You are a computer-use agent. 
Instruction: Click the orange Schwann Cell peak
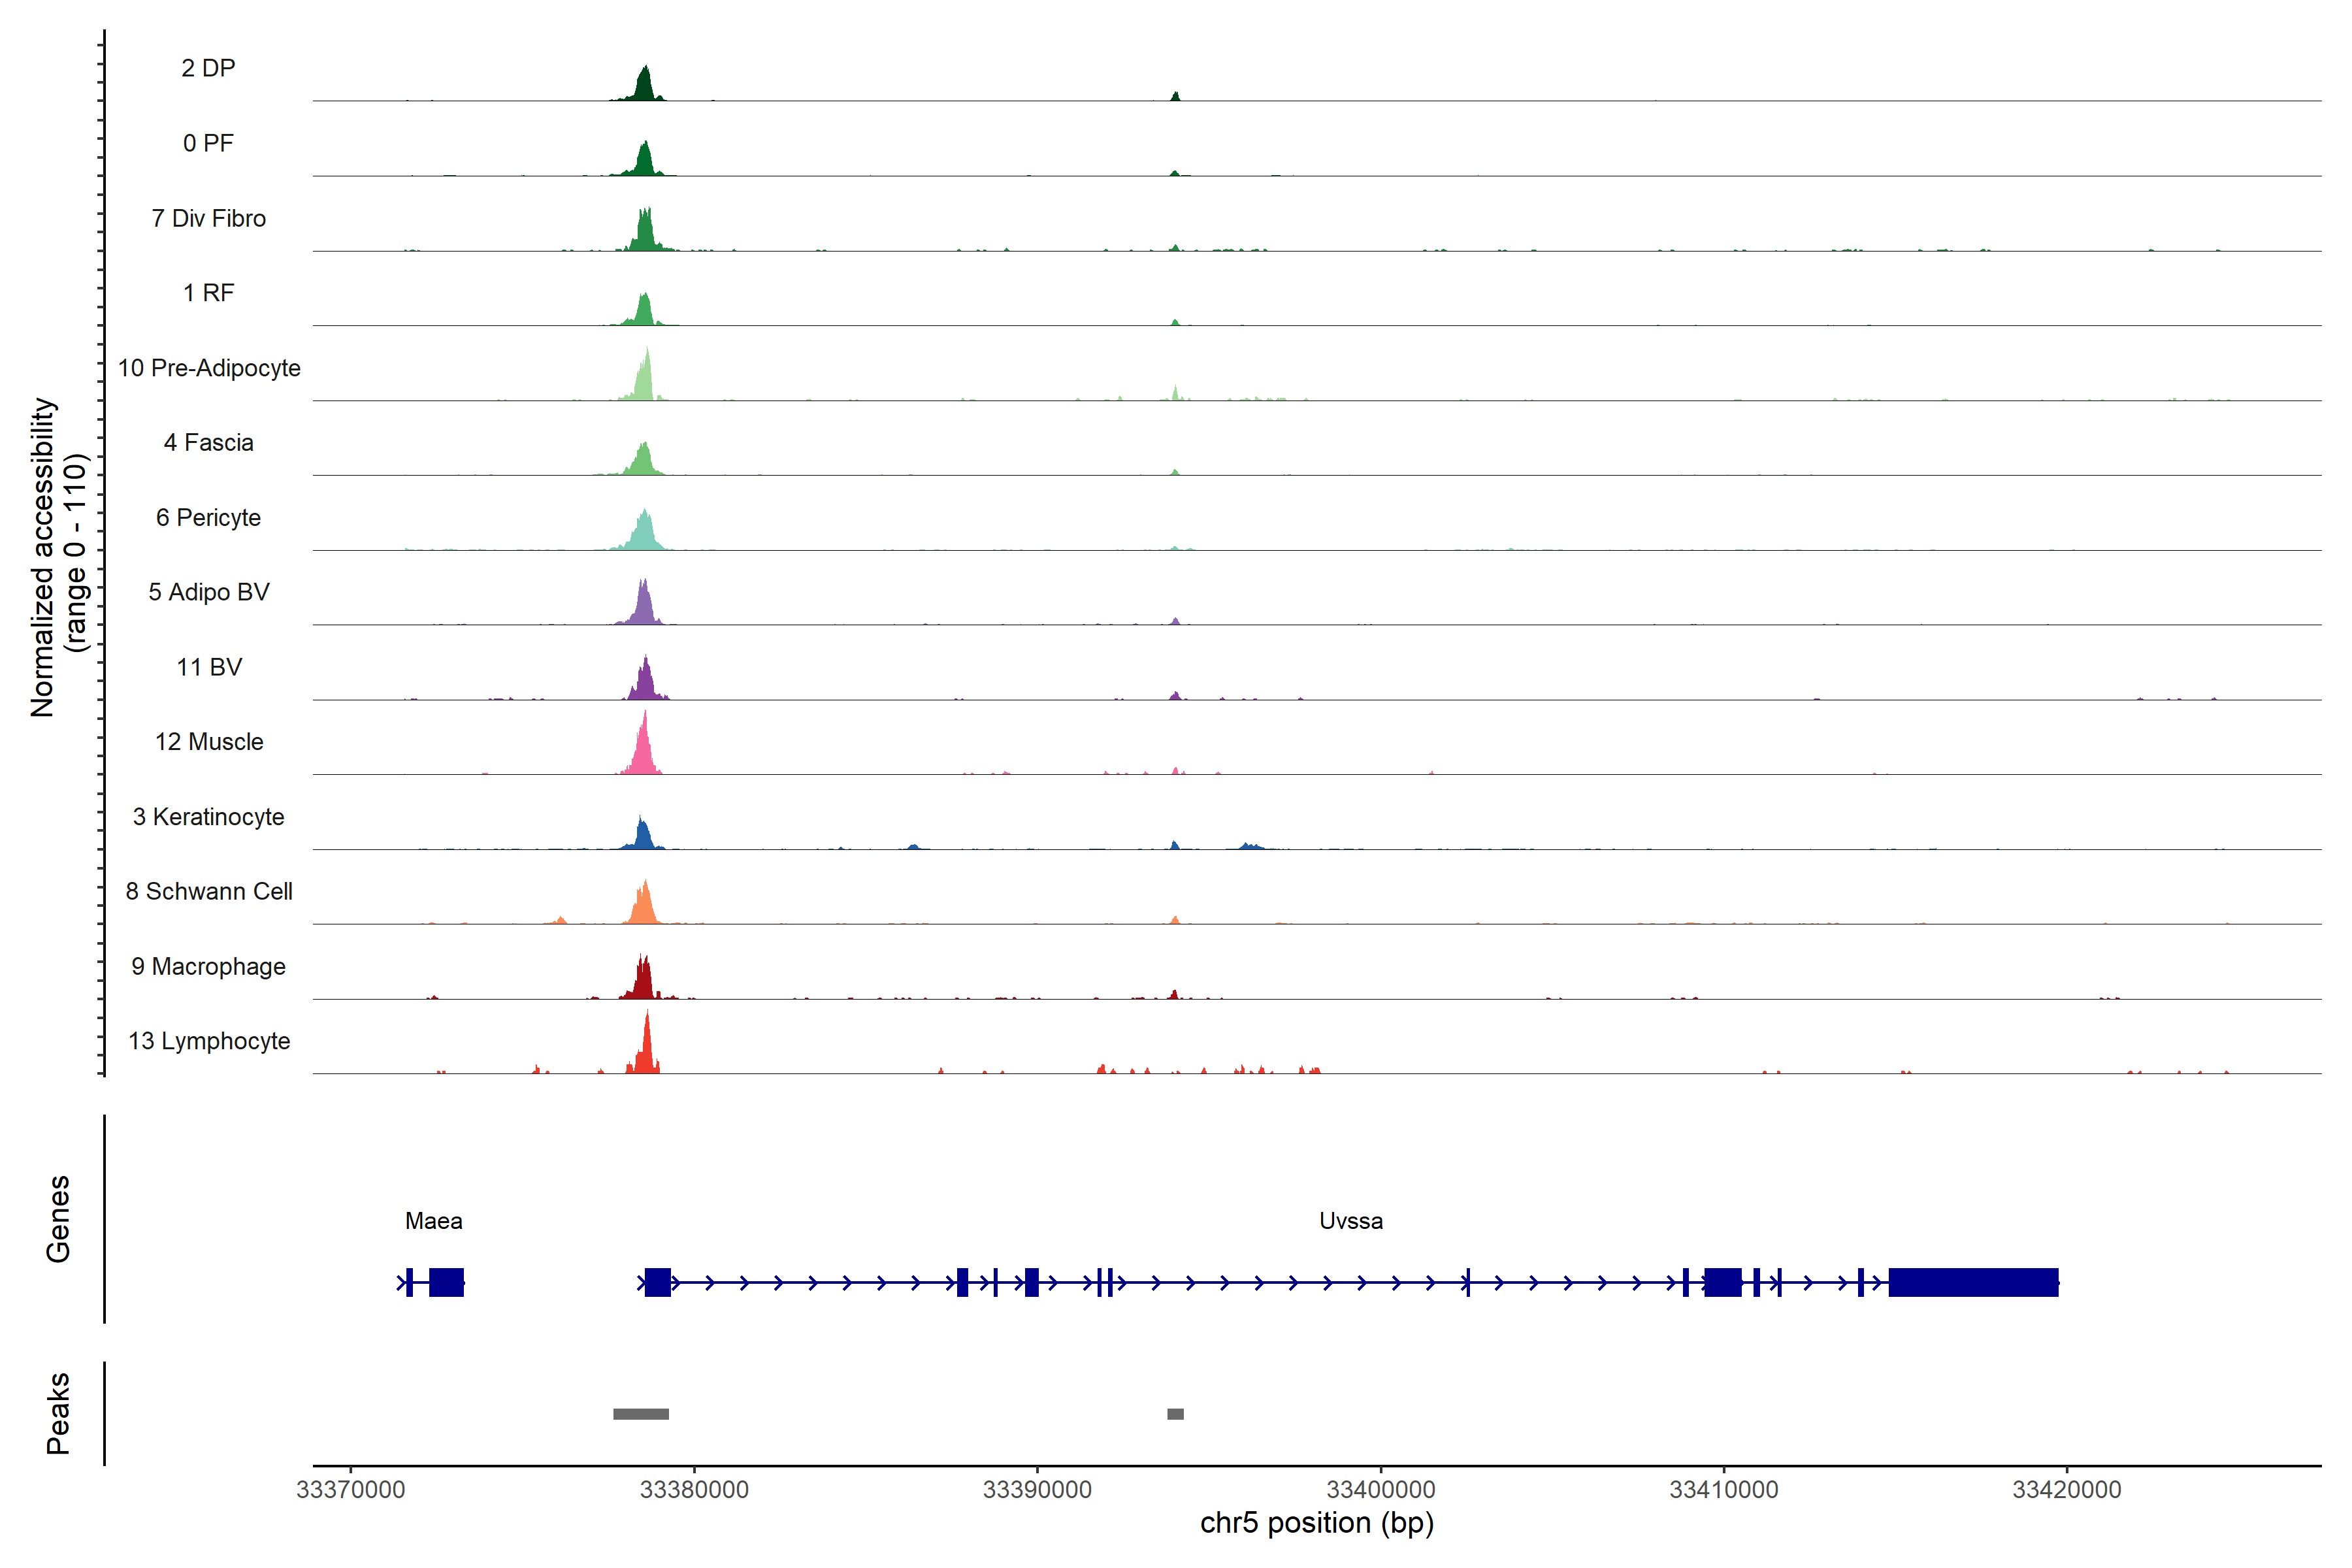tap(645, 907)
